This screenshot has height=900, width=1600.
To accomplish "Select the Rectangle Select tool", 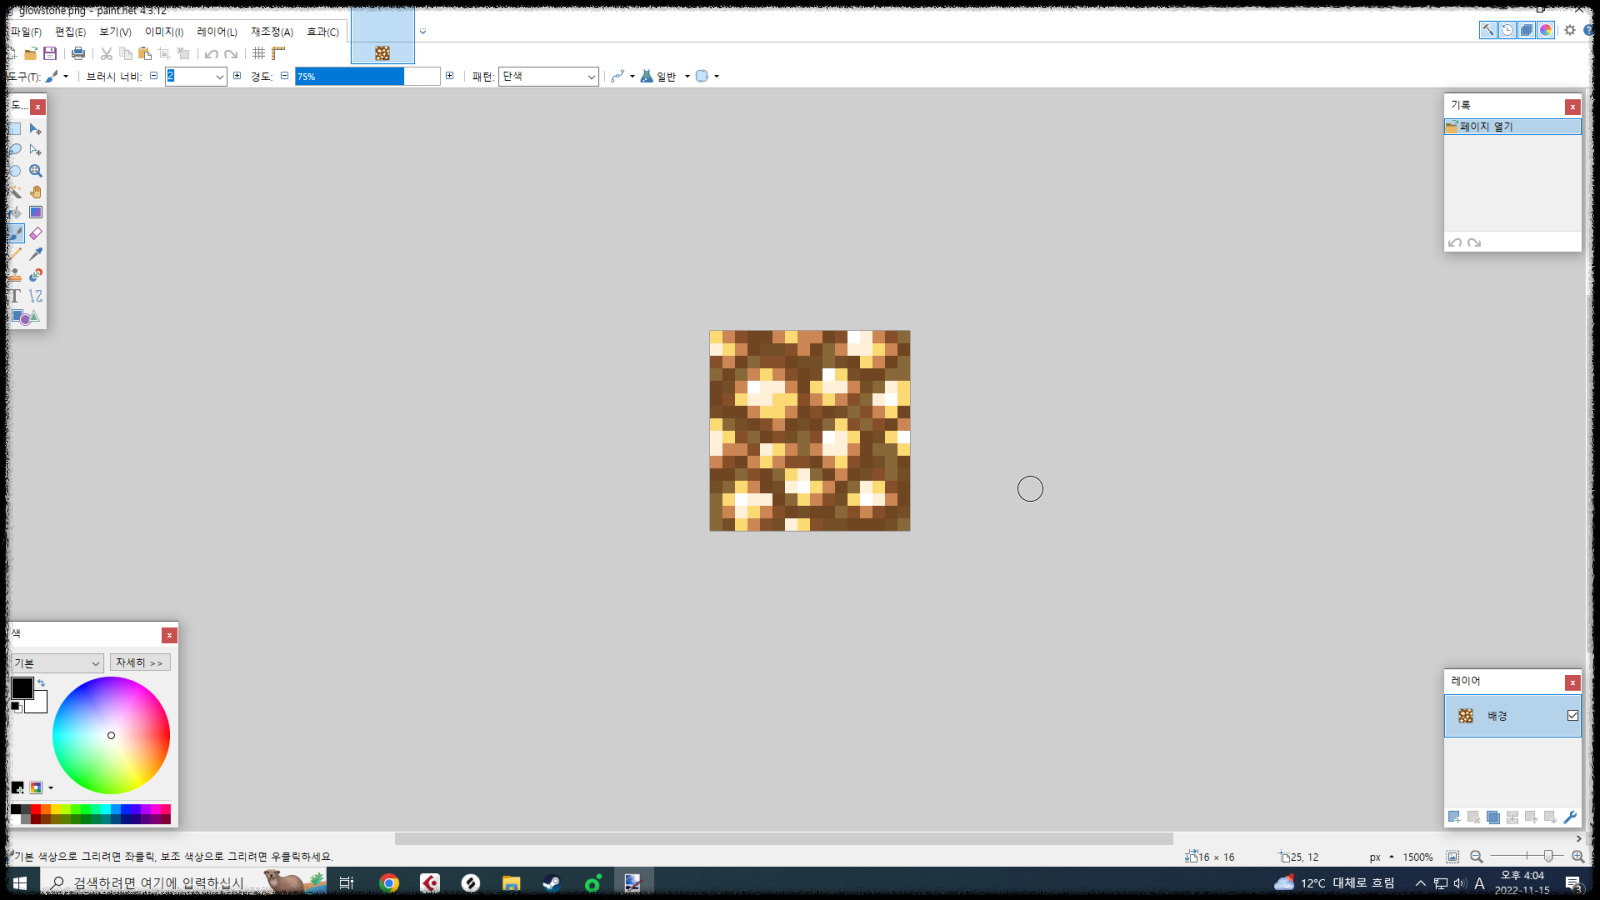I will coord(15,129).
